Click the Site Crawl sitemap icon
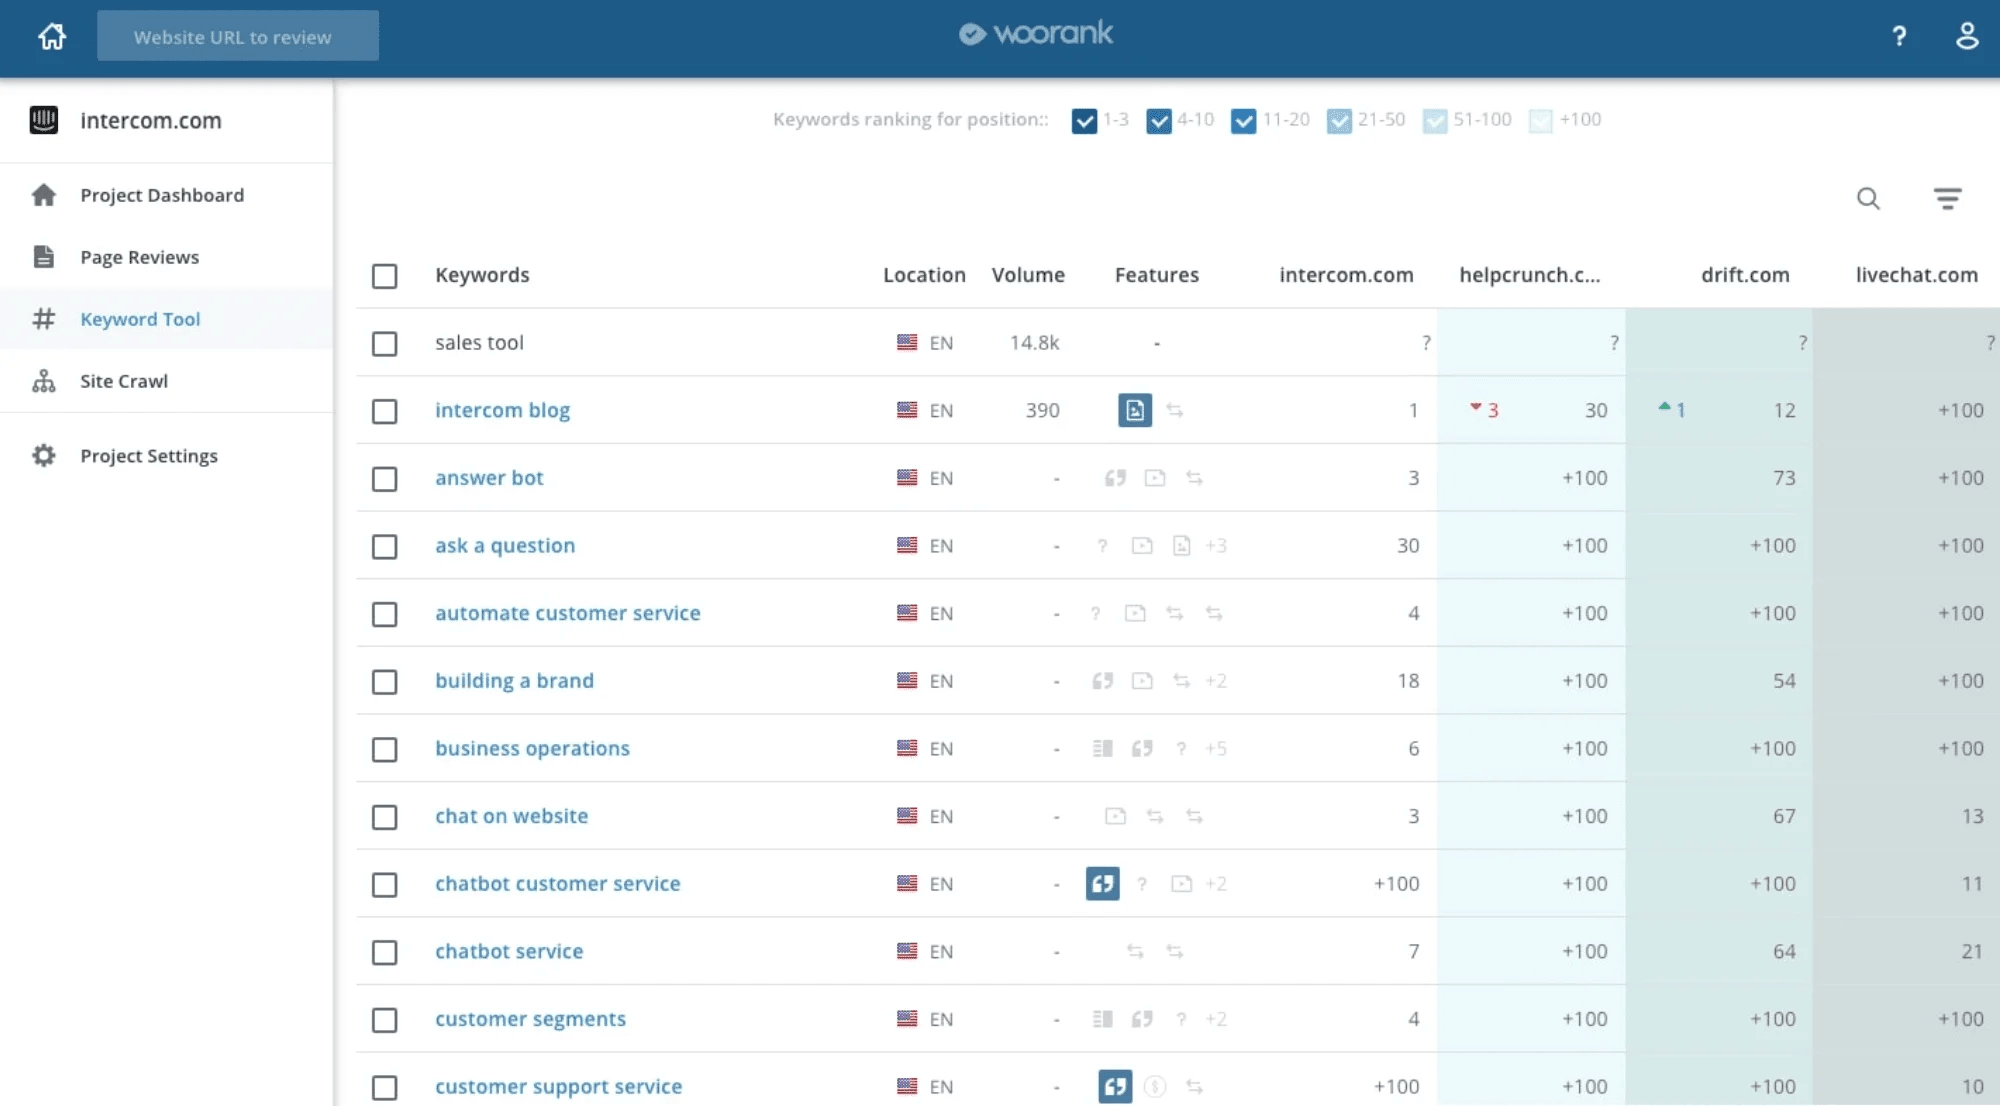This screenshot has height=1106, width=2000. 44,381
